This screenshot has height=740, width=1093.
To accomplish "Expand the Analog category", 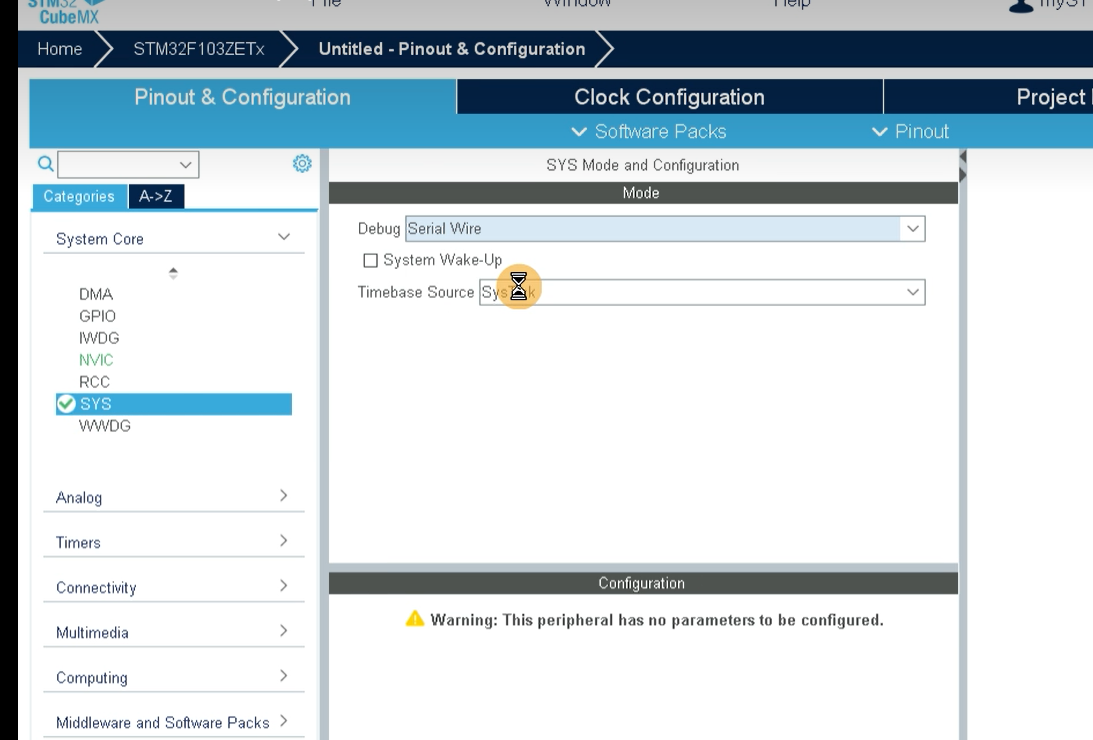I will point(173,497).
